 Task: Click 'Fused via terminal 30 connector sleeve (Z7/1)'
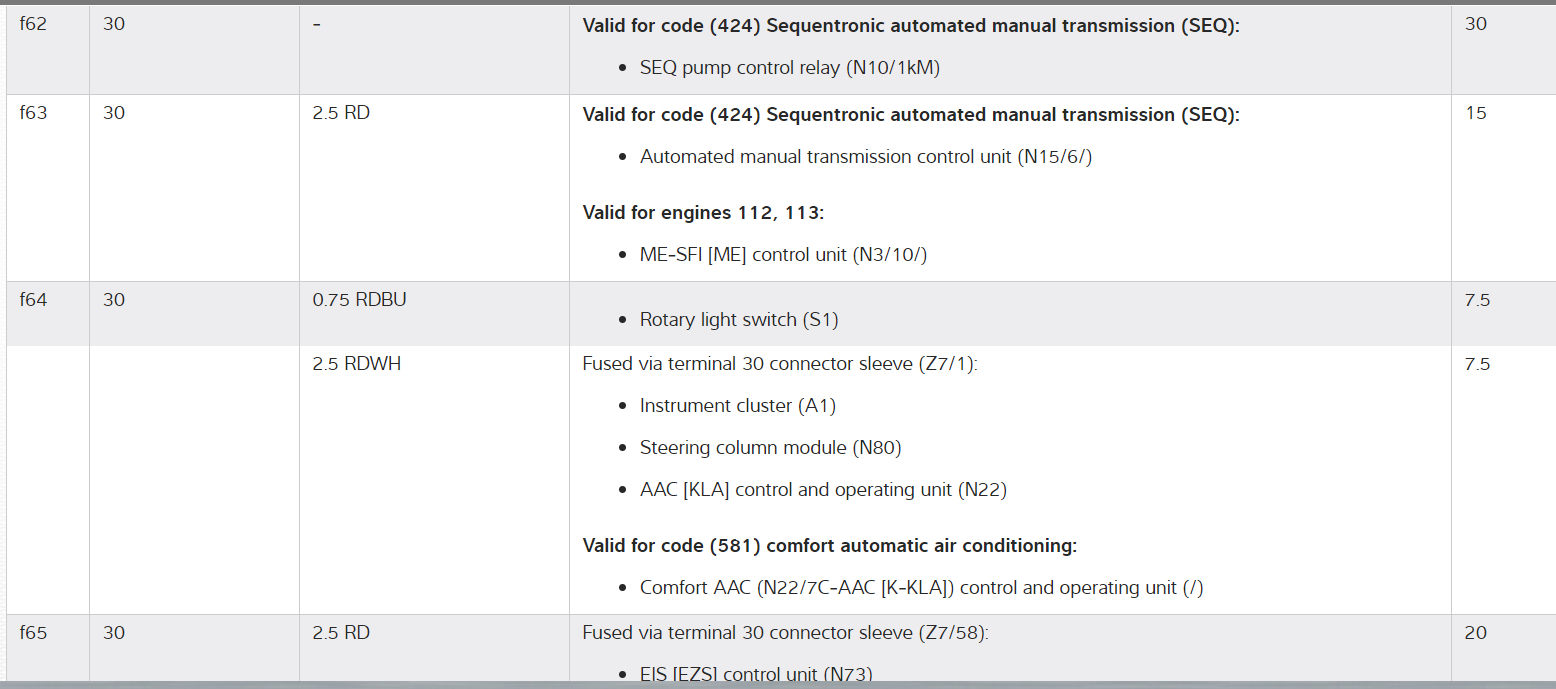click(779, 364)
